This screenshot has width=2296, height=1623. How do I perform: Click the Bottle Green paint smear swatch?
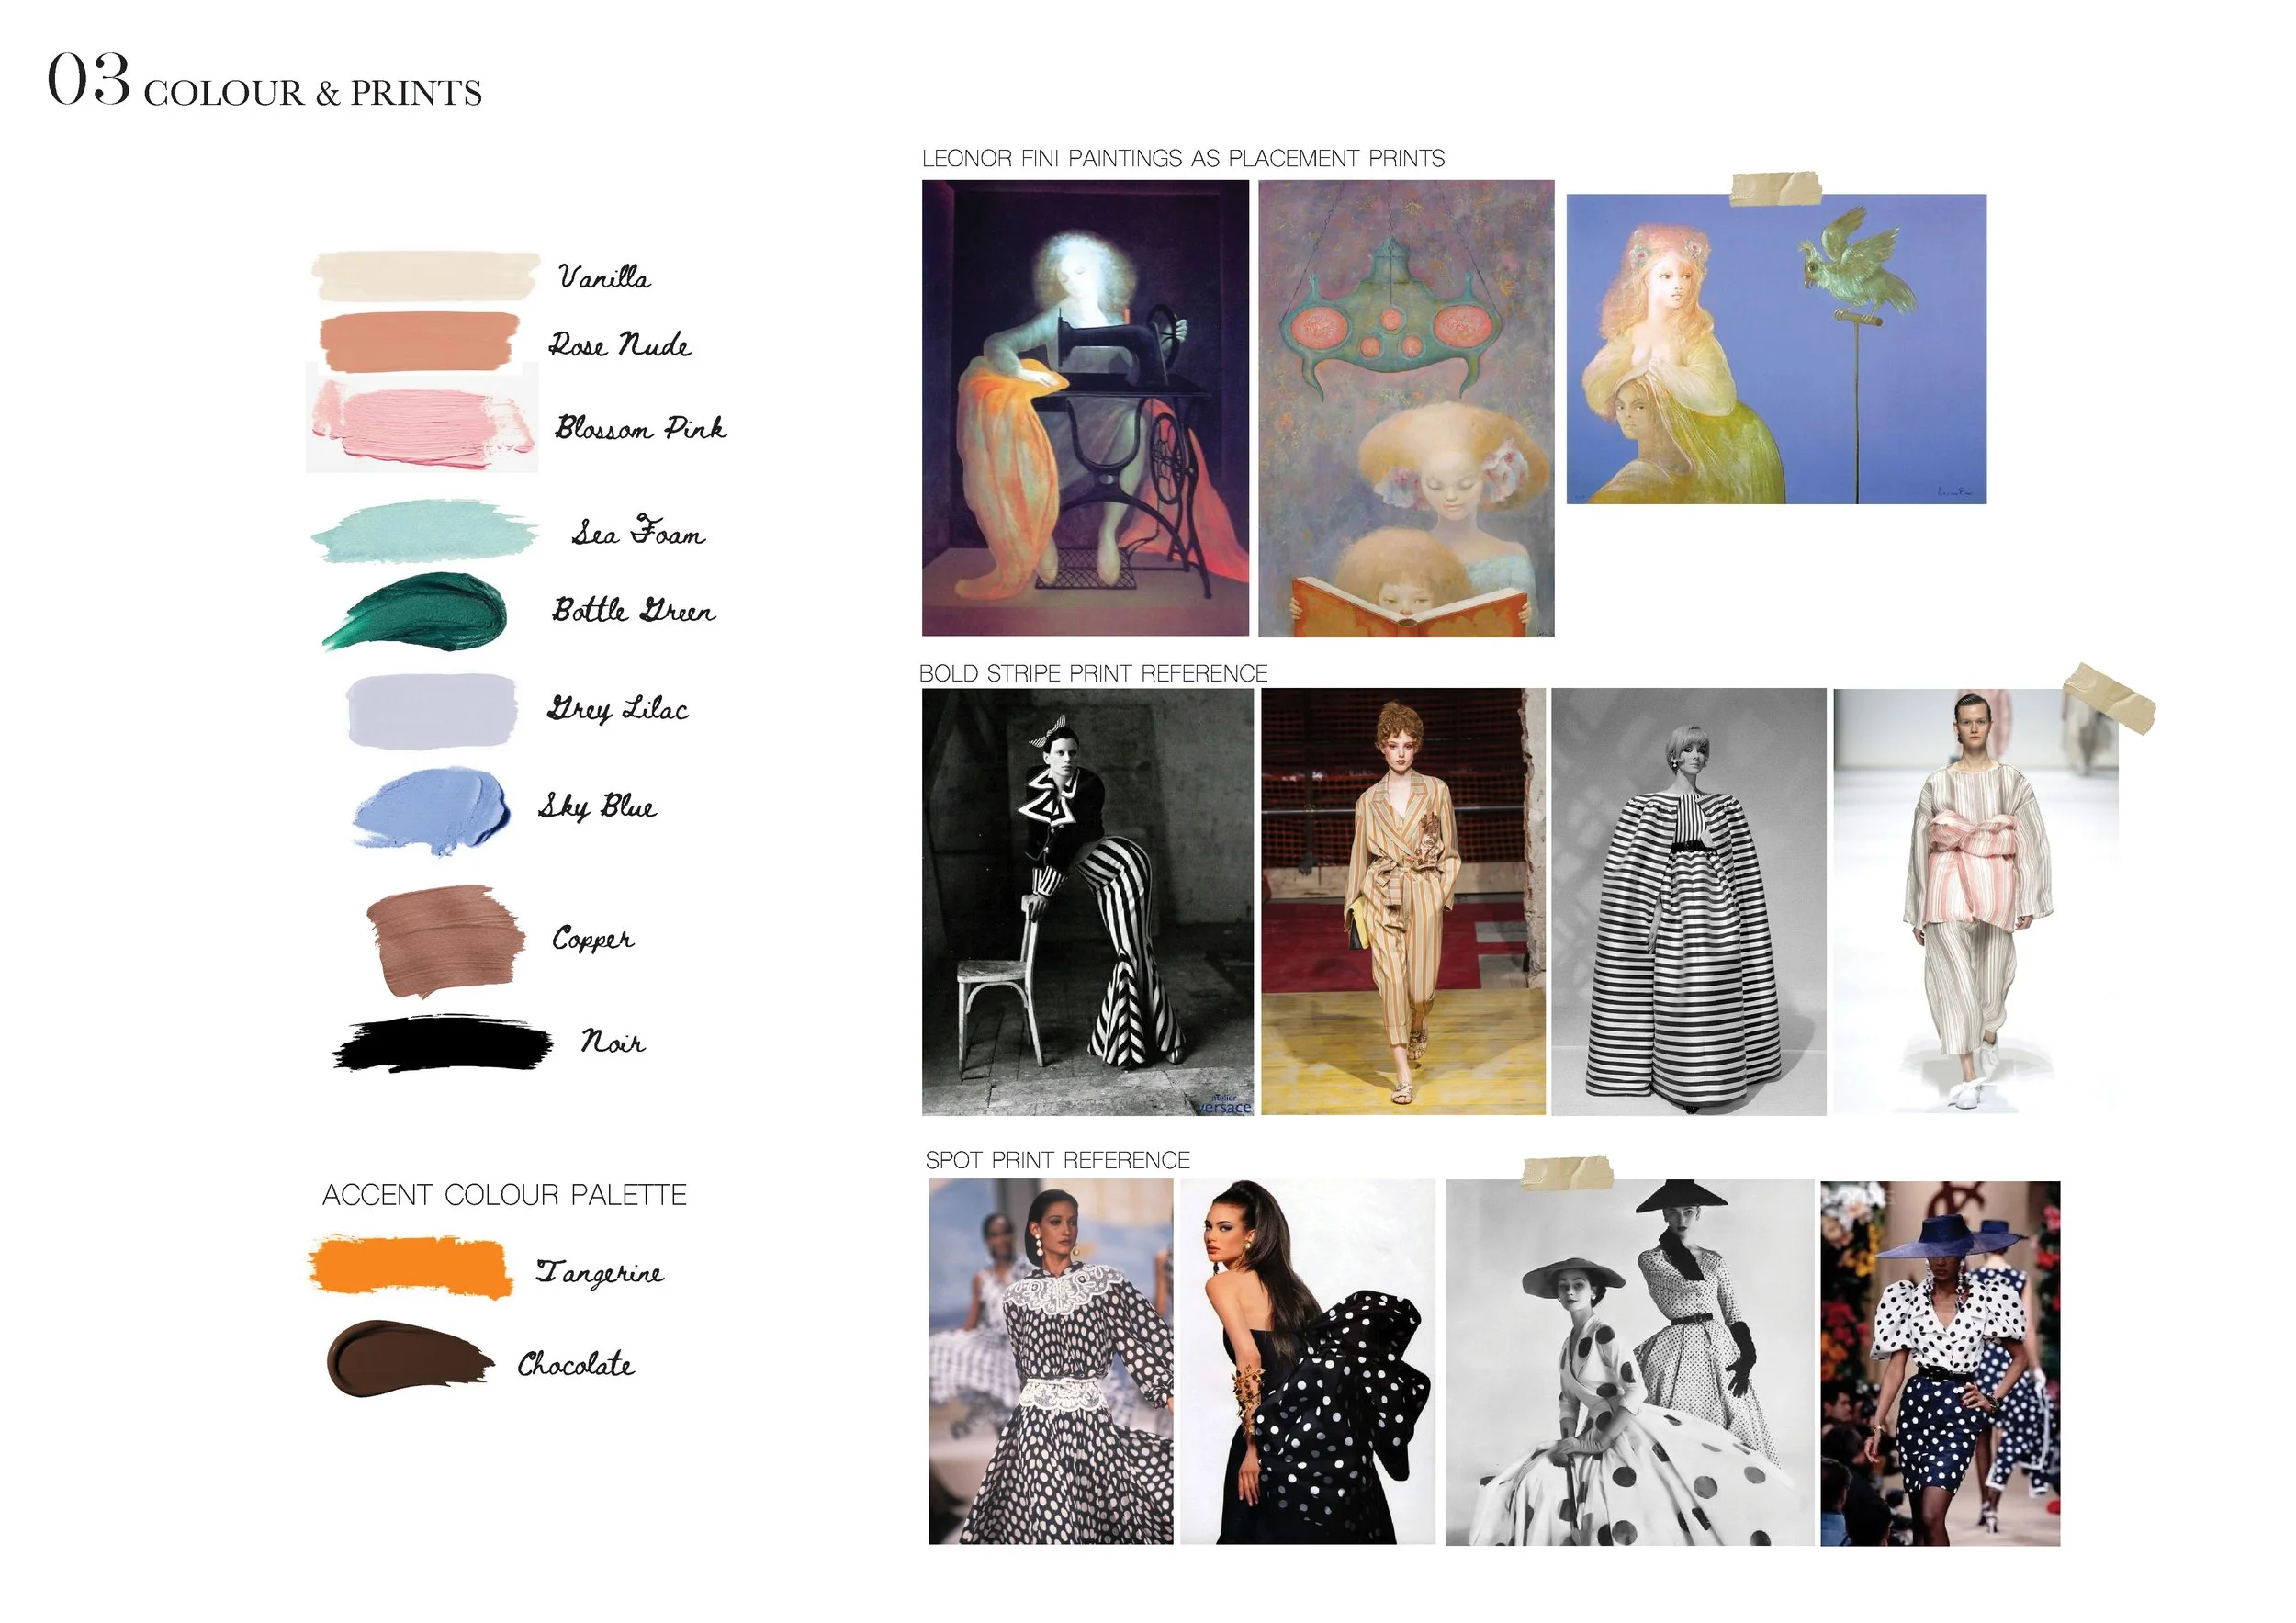415,611
